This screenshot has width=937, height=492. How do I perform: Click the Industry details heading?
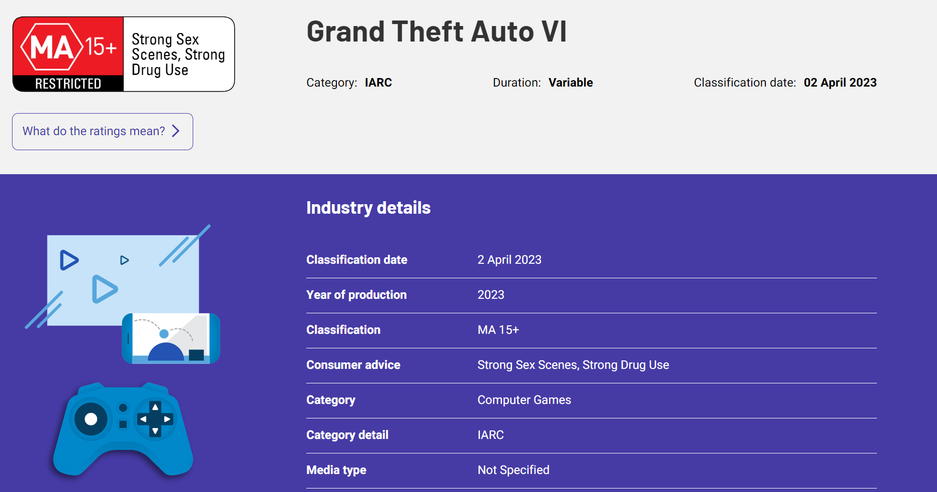(x=368, y=208)
